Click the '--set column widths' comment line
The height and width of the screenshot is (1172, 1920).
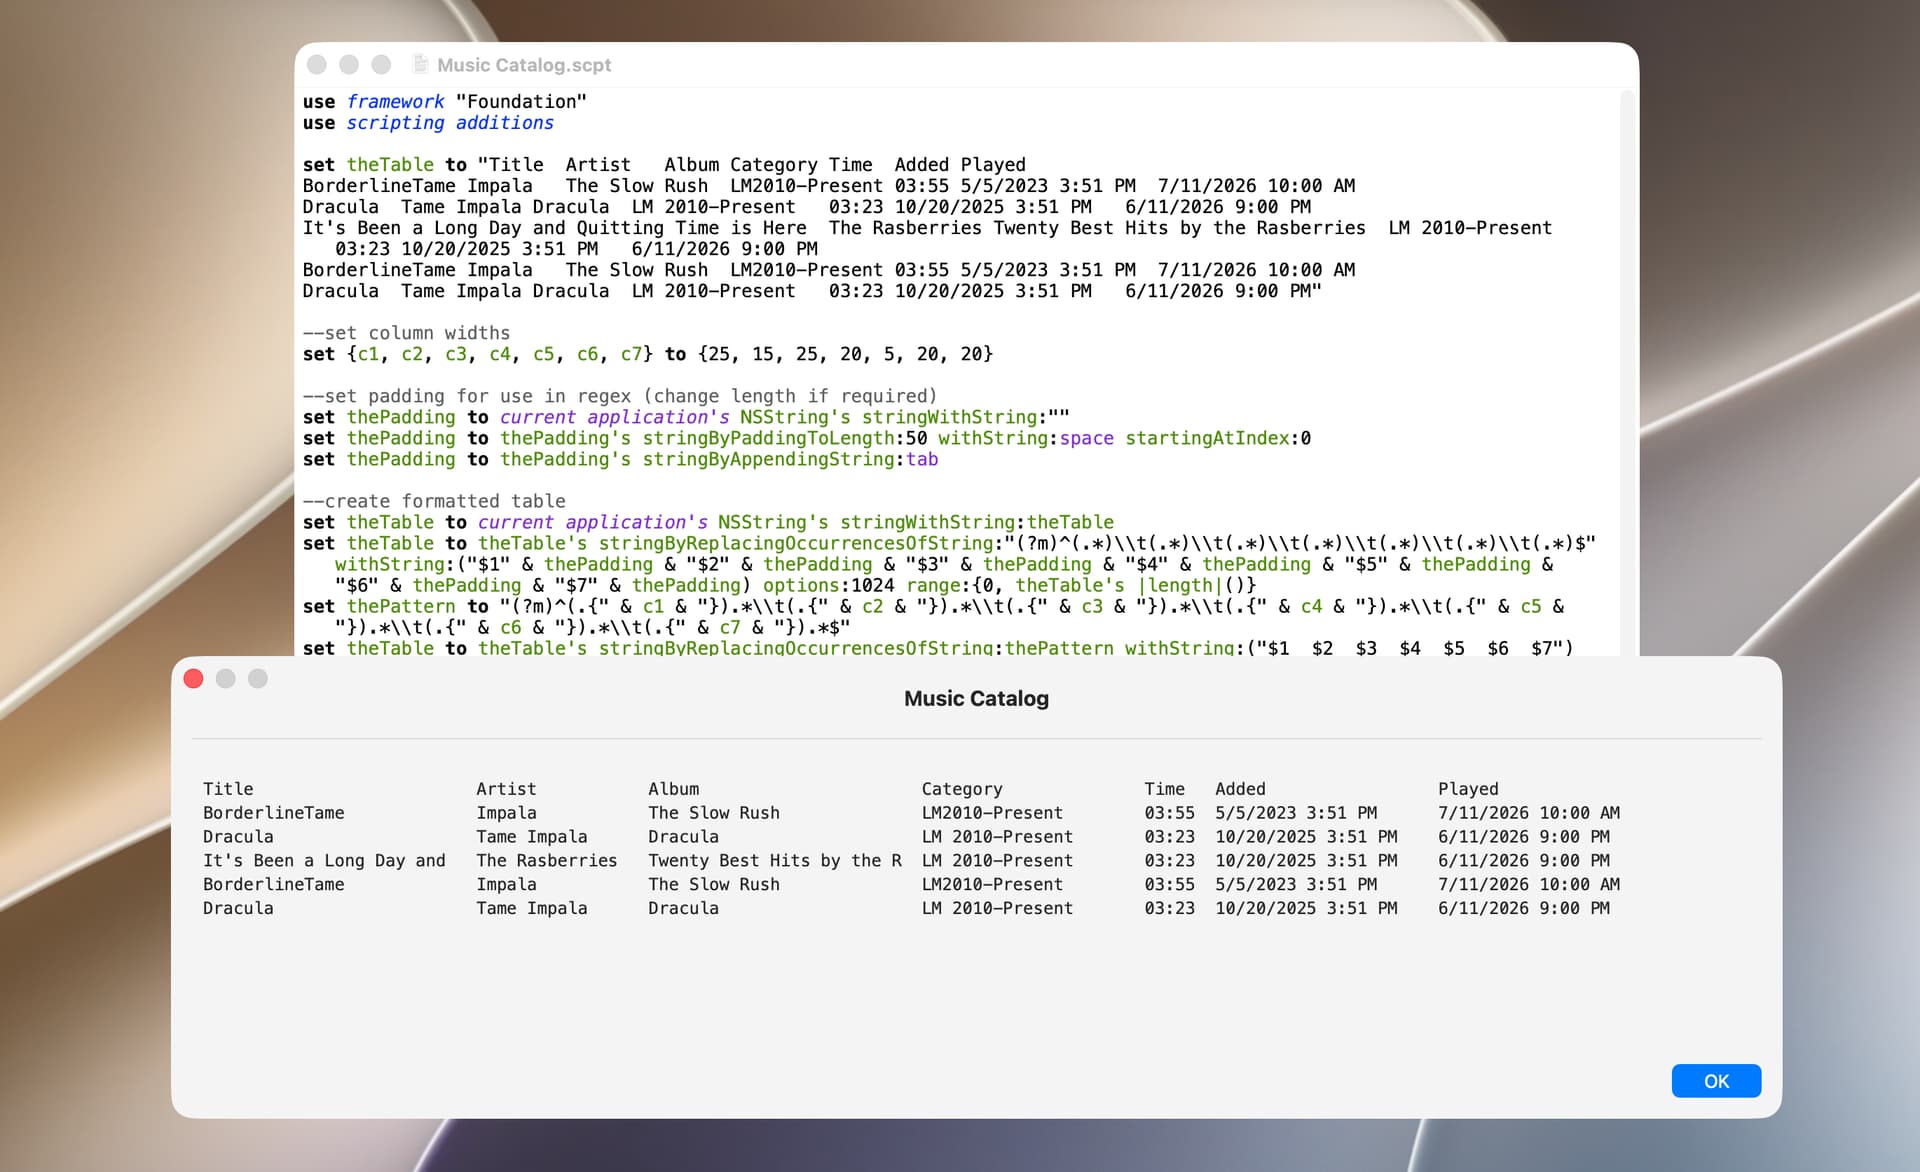[x=406, y=333]
